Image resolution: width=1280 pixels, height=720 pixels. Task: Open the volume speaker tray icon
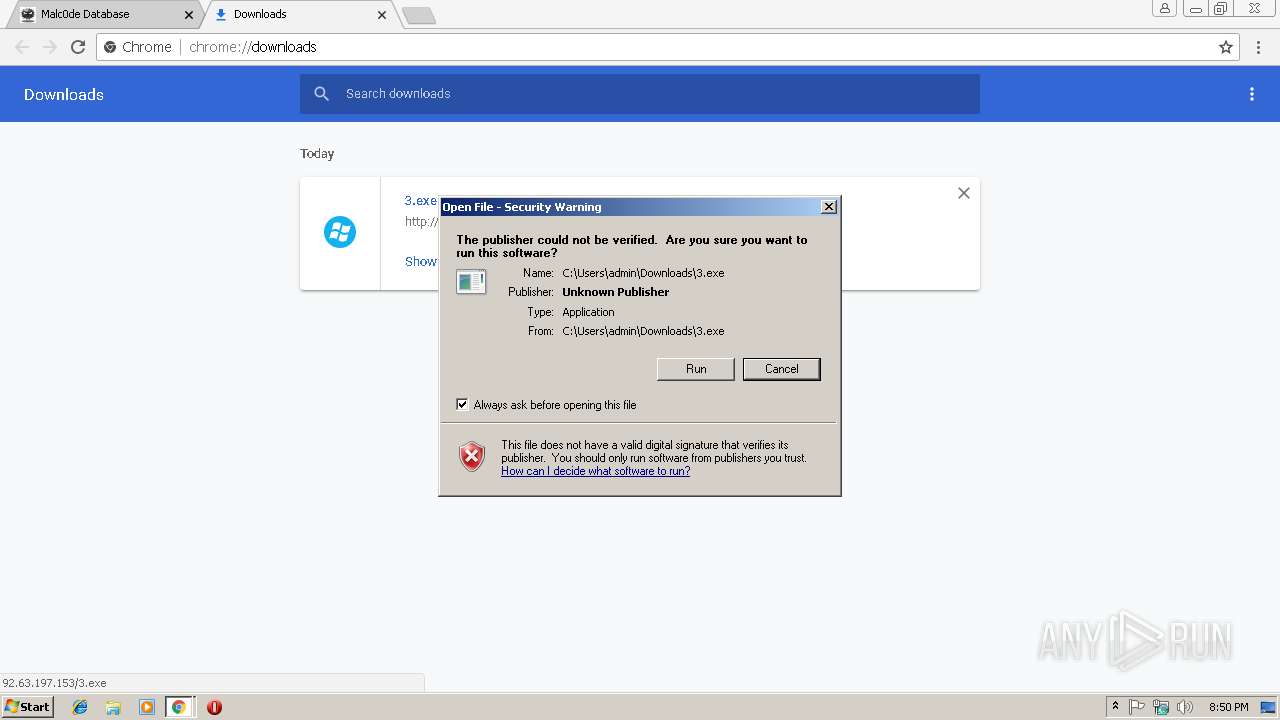[1185, 707]
